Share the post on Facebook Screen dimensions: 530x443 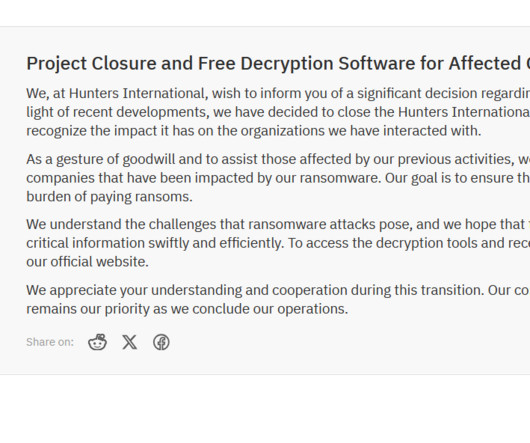161,342
